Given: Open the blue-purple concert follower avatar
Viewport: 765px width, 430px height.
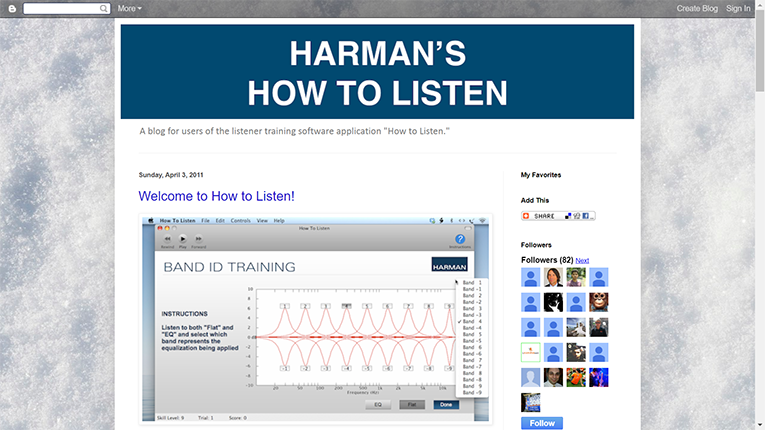Looking at the screenshot, I should (599, 377).
